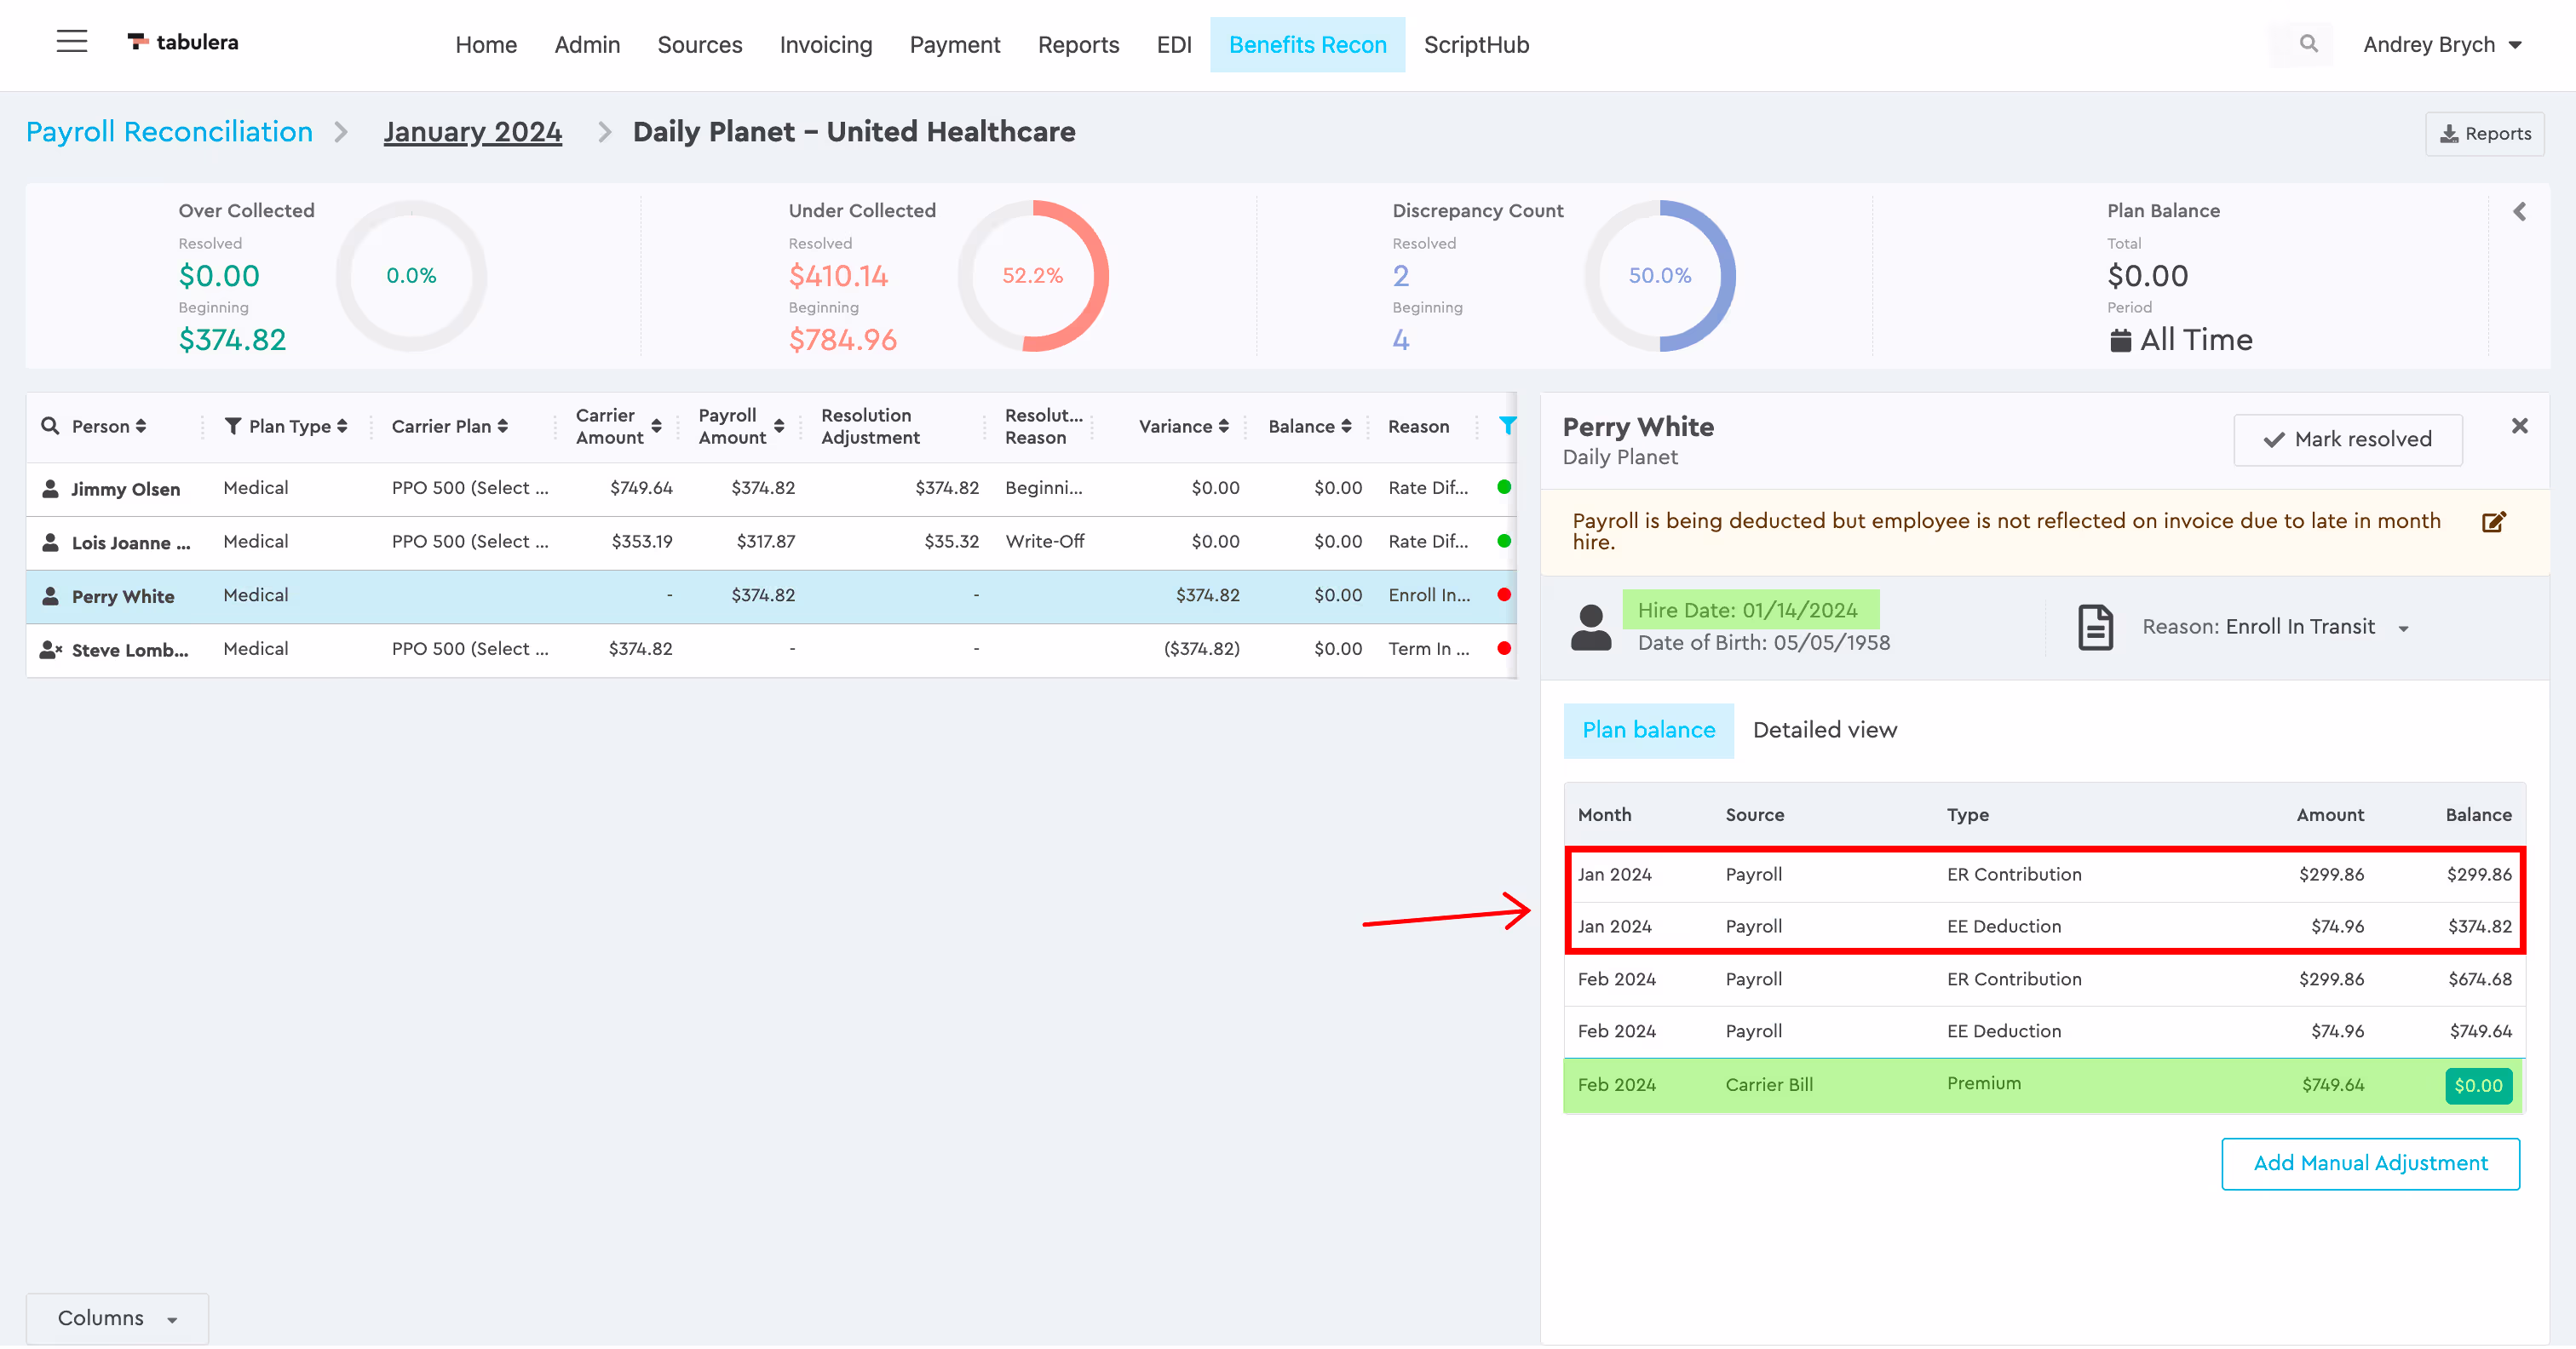The width and height of the screenshot is (2576, 1349).
Task: Sort by Variance column arrows
Action: pos(1224,426)
